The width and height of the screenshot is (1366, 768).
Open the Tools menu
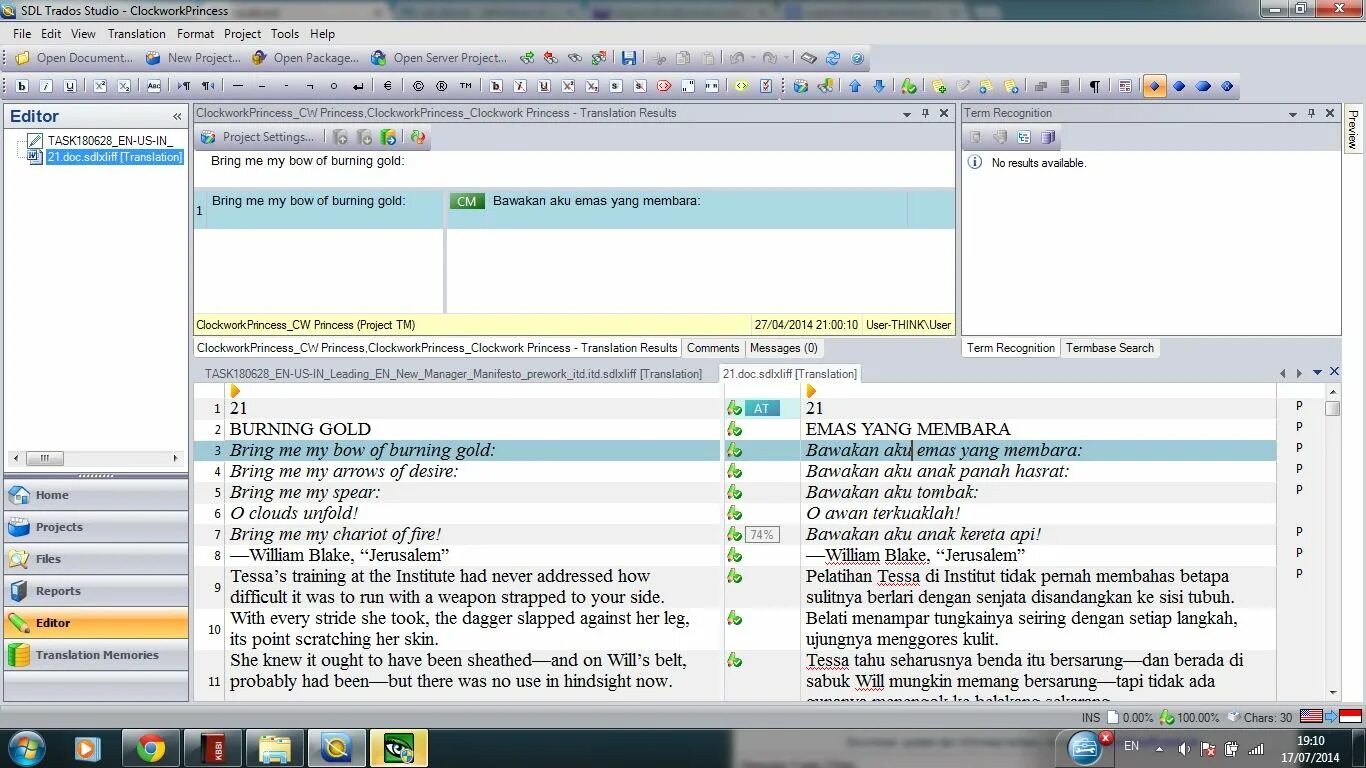point(285,33)
